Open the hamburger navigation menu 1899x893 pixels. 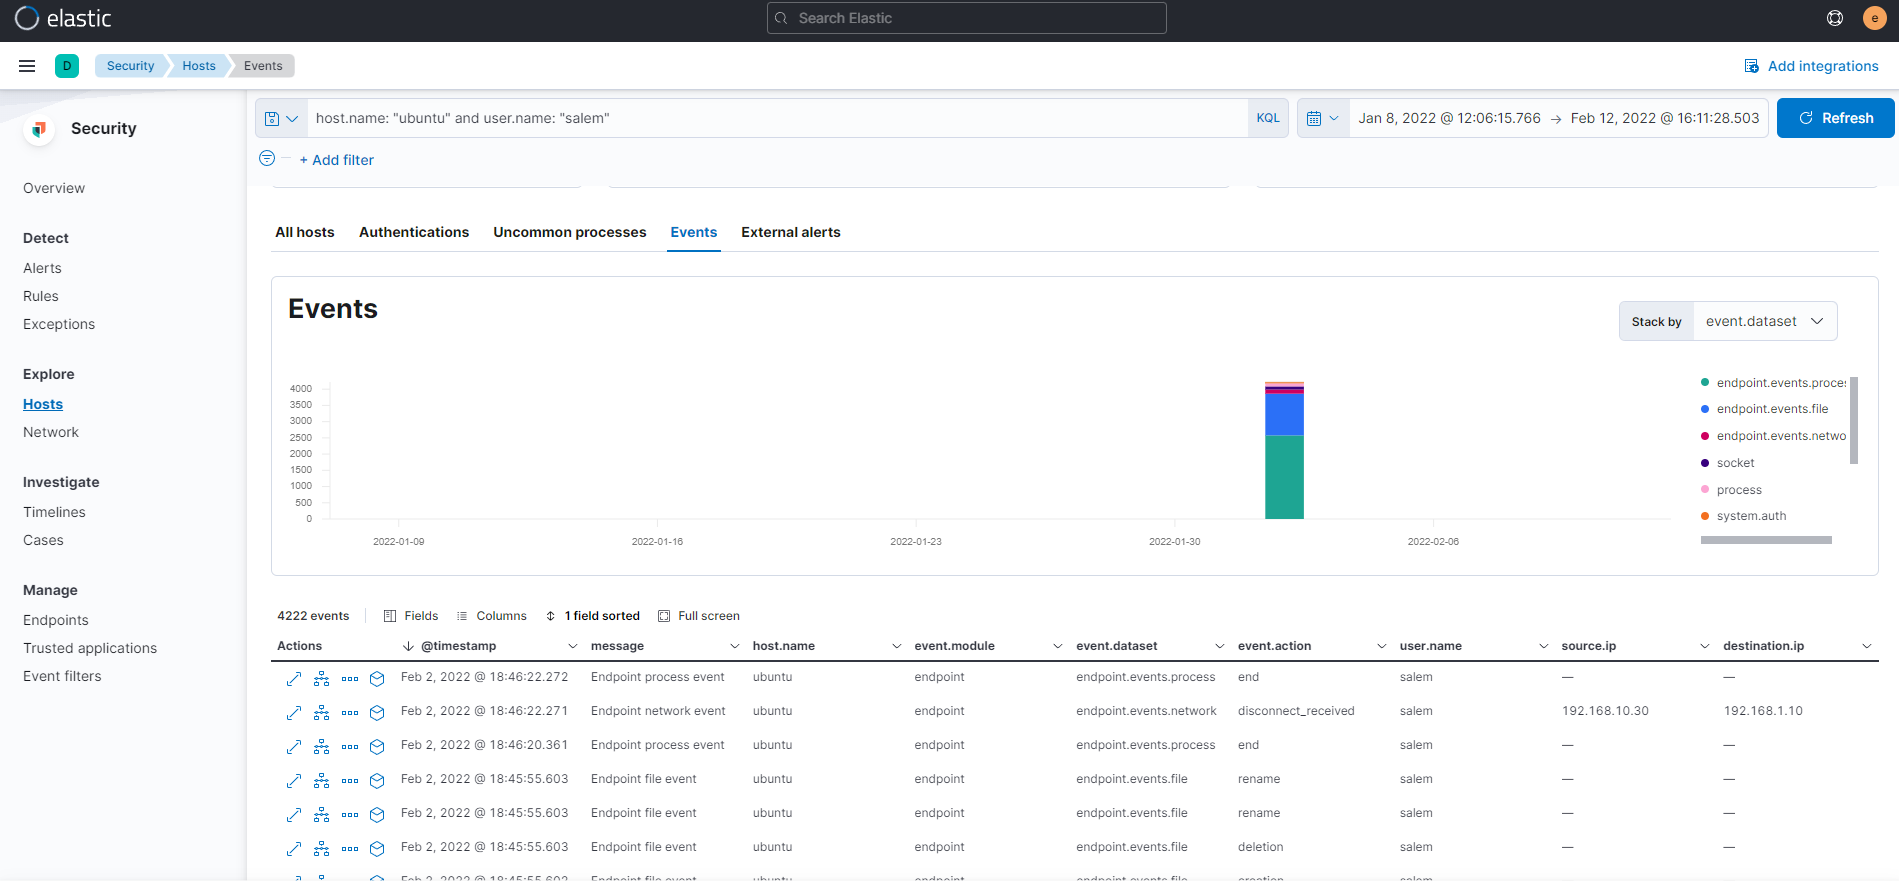click(27, 66)
